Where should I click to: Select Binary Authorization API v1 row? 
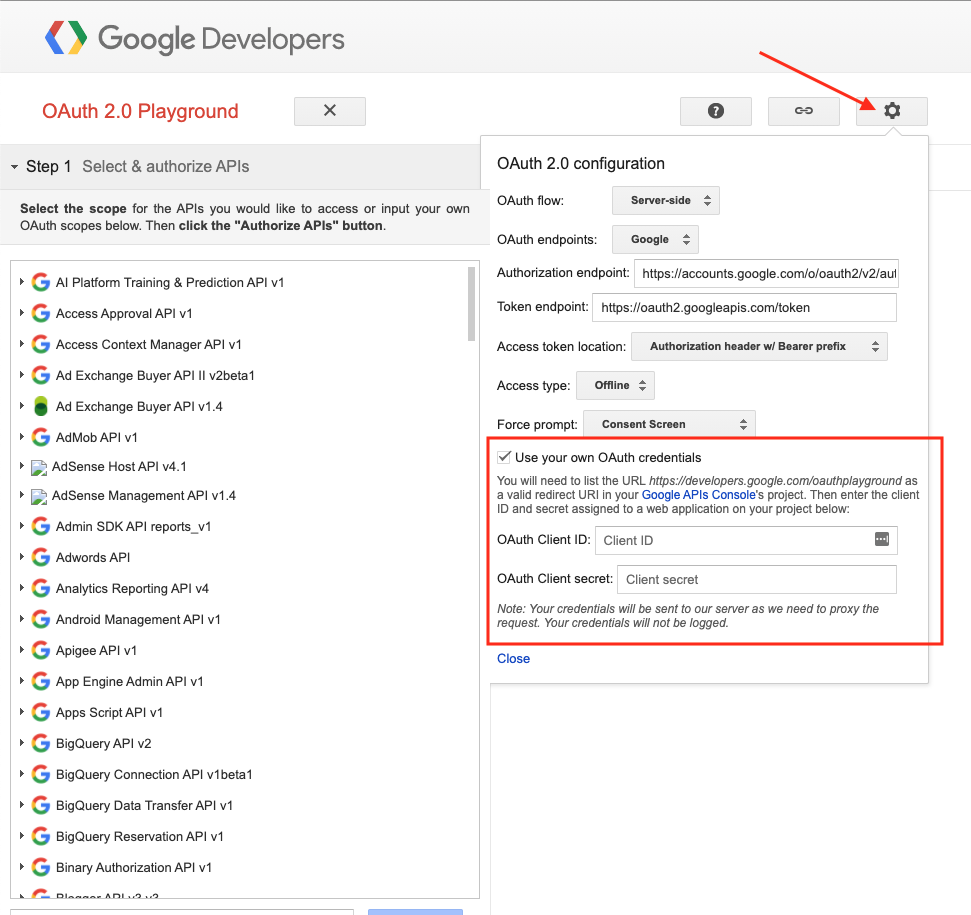[x=134, y=867]
